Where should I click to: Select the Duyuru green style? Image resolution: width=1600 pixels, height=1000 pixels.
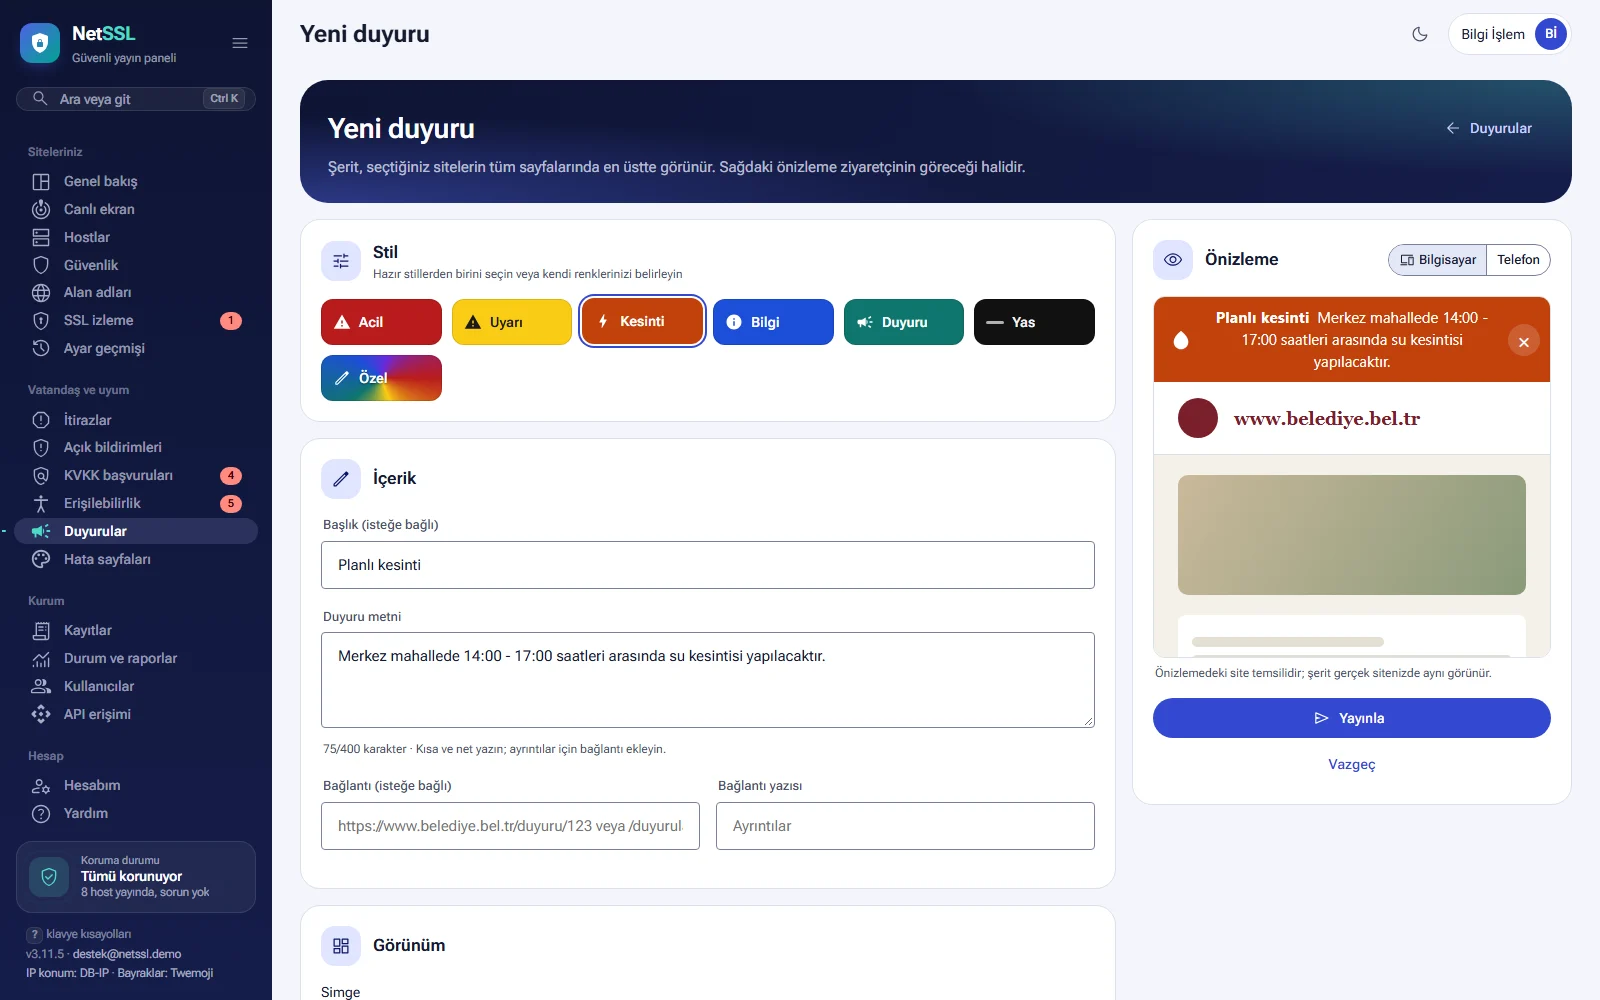(904, 322)
